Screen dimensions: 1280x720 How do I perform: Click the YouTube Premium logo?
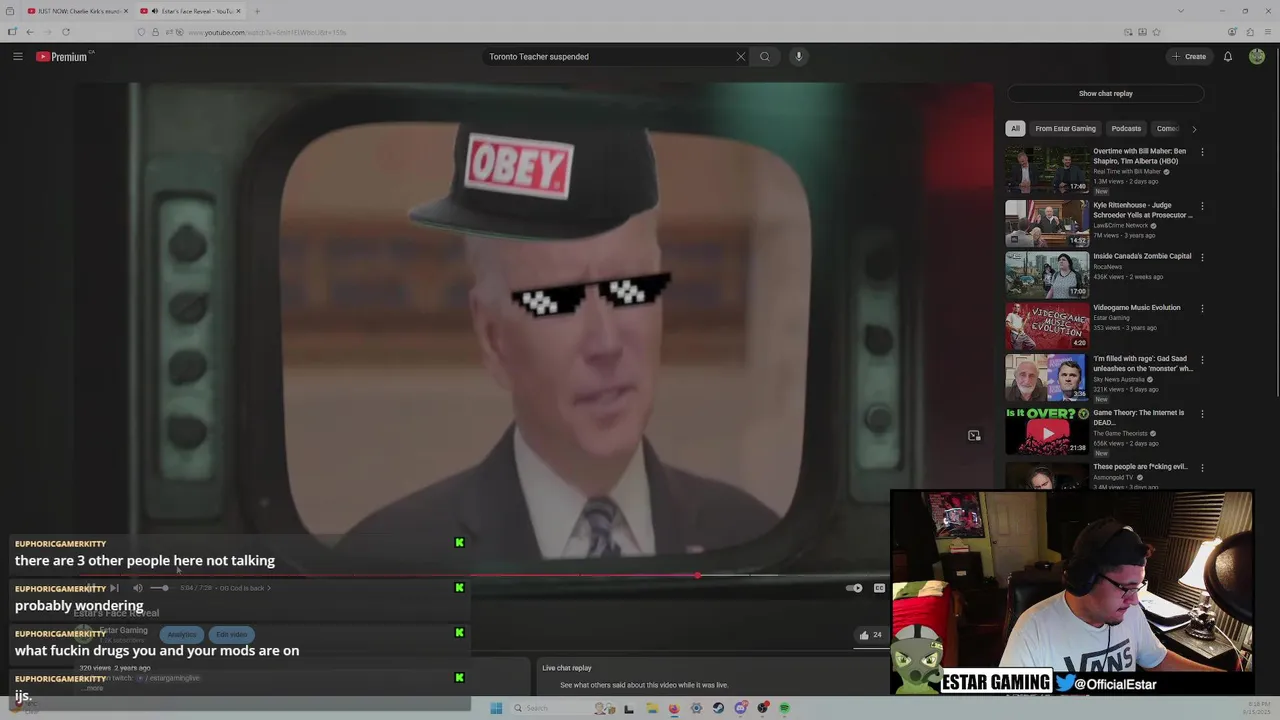coord(63,57)
